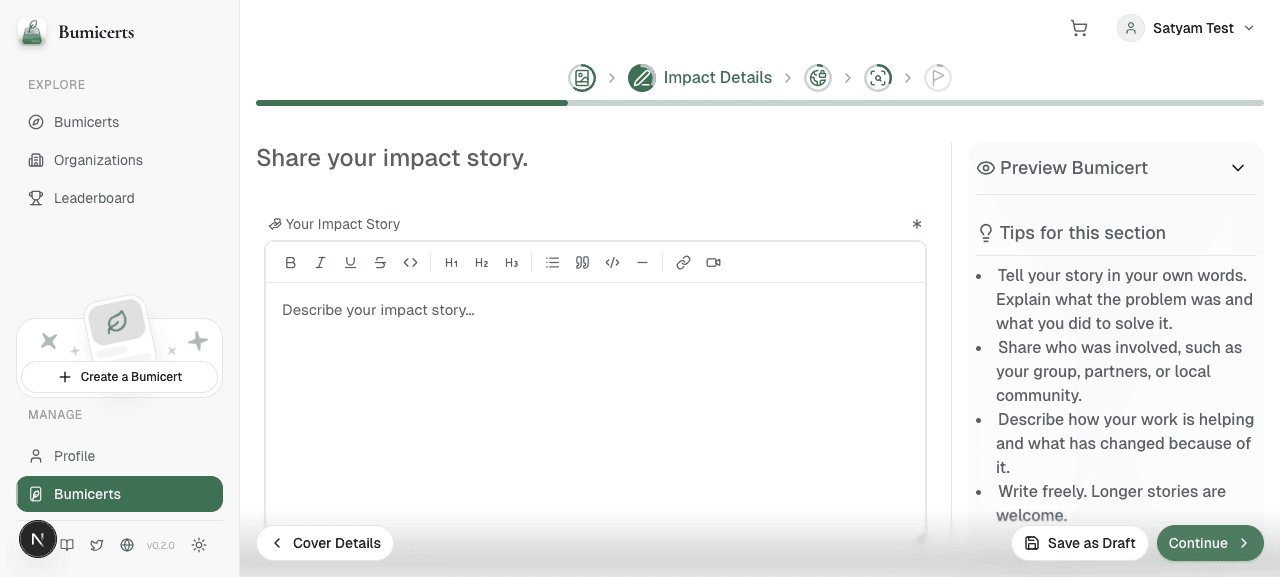Open the website globe icon
Screen dimensions: 1280x577
[127, 545]
